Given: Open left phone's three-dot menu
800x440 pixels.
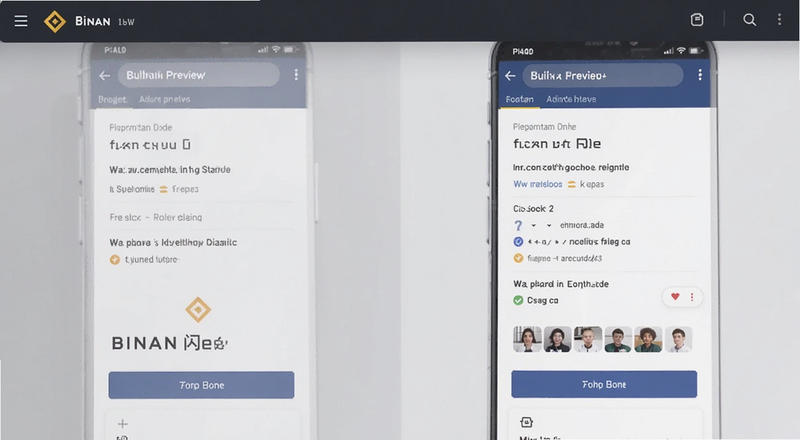Looking at the screenshot, I should (x=296, y=75).
